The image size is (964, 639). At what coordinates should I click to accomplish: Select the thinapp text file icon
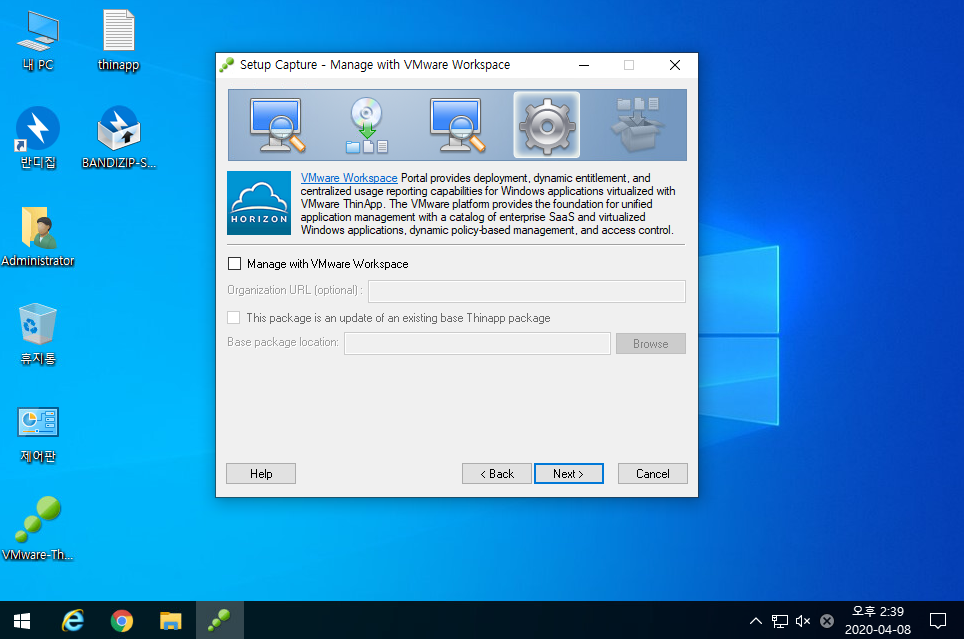click(119, 40)
